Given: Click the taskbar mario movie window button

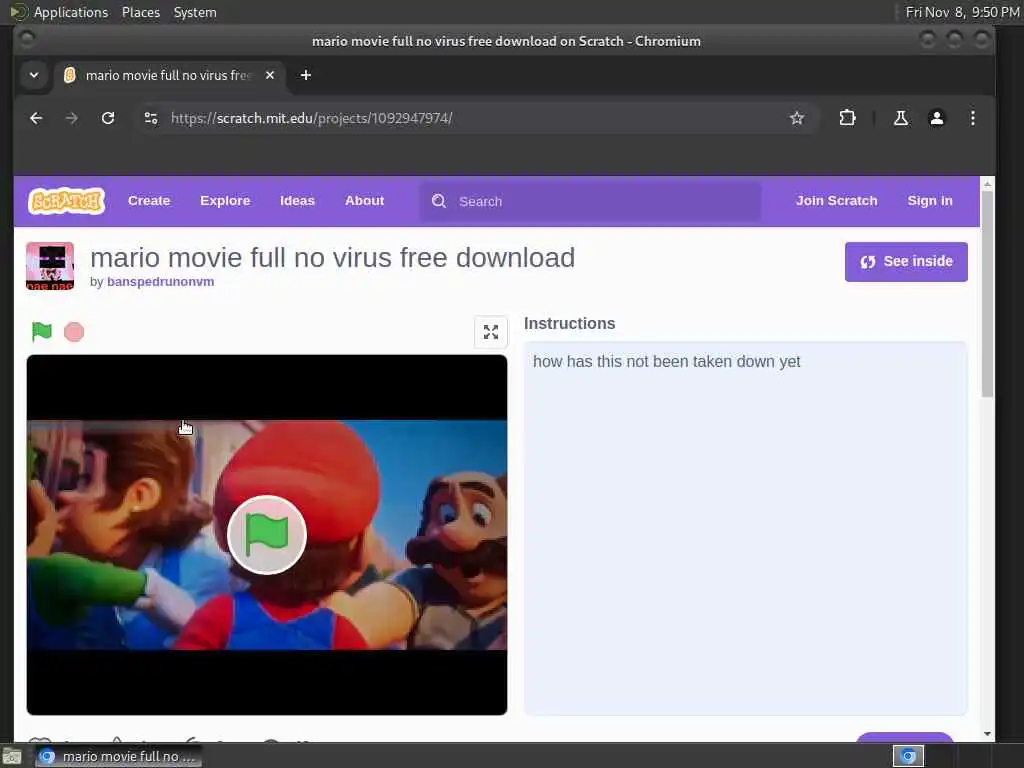Looking at the screenshot, I should pos(118,756).
